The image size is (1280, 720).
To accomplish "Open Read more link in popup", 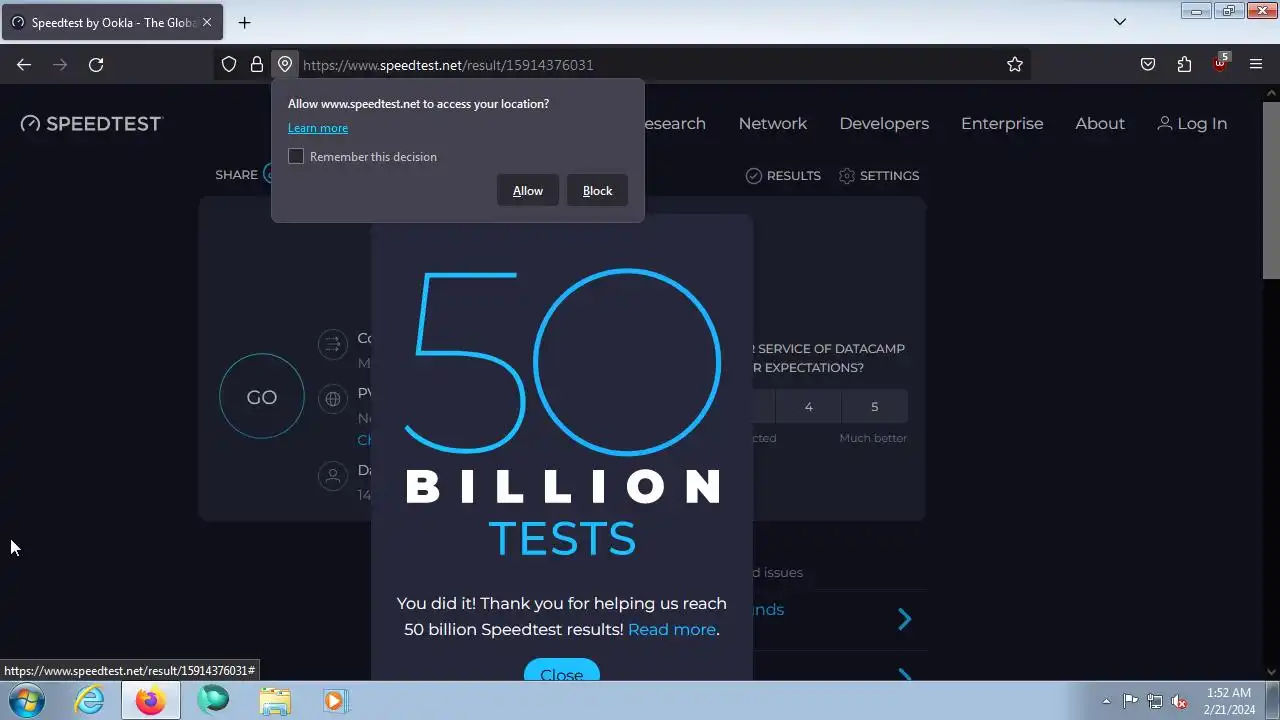I will (672, 630).
